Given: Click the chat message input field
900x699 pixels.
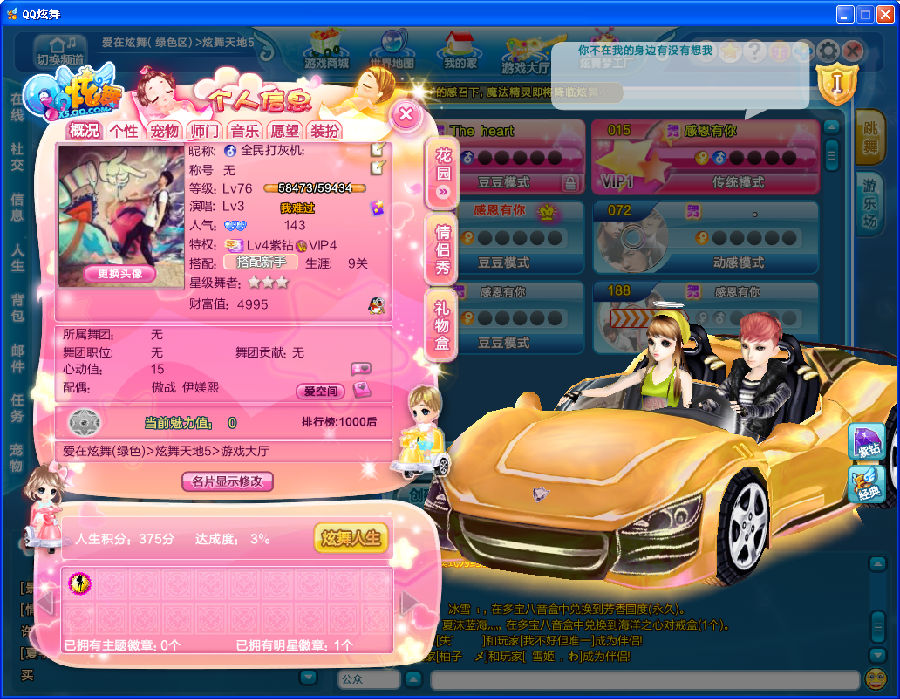Looking at the screenshot, I should click(x=645, y=679).
